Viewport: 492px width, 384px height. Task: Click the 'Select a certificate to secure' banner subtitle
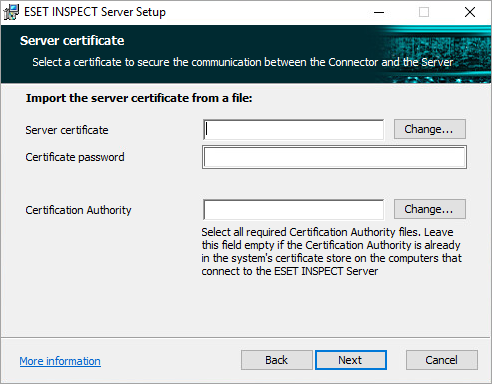pos(243,62)
